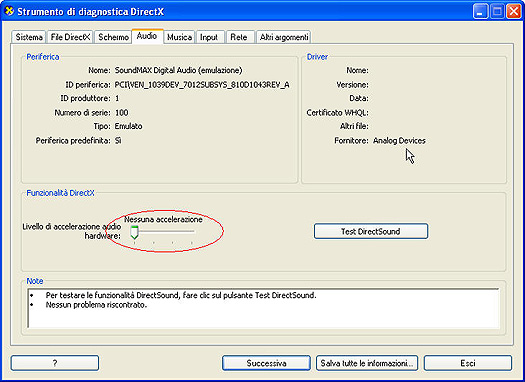
Task: Click the DirectX icon in title bar
Action: pyautogui.click(x=9, y=11)
